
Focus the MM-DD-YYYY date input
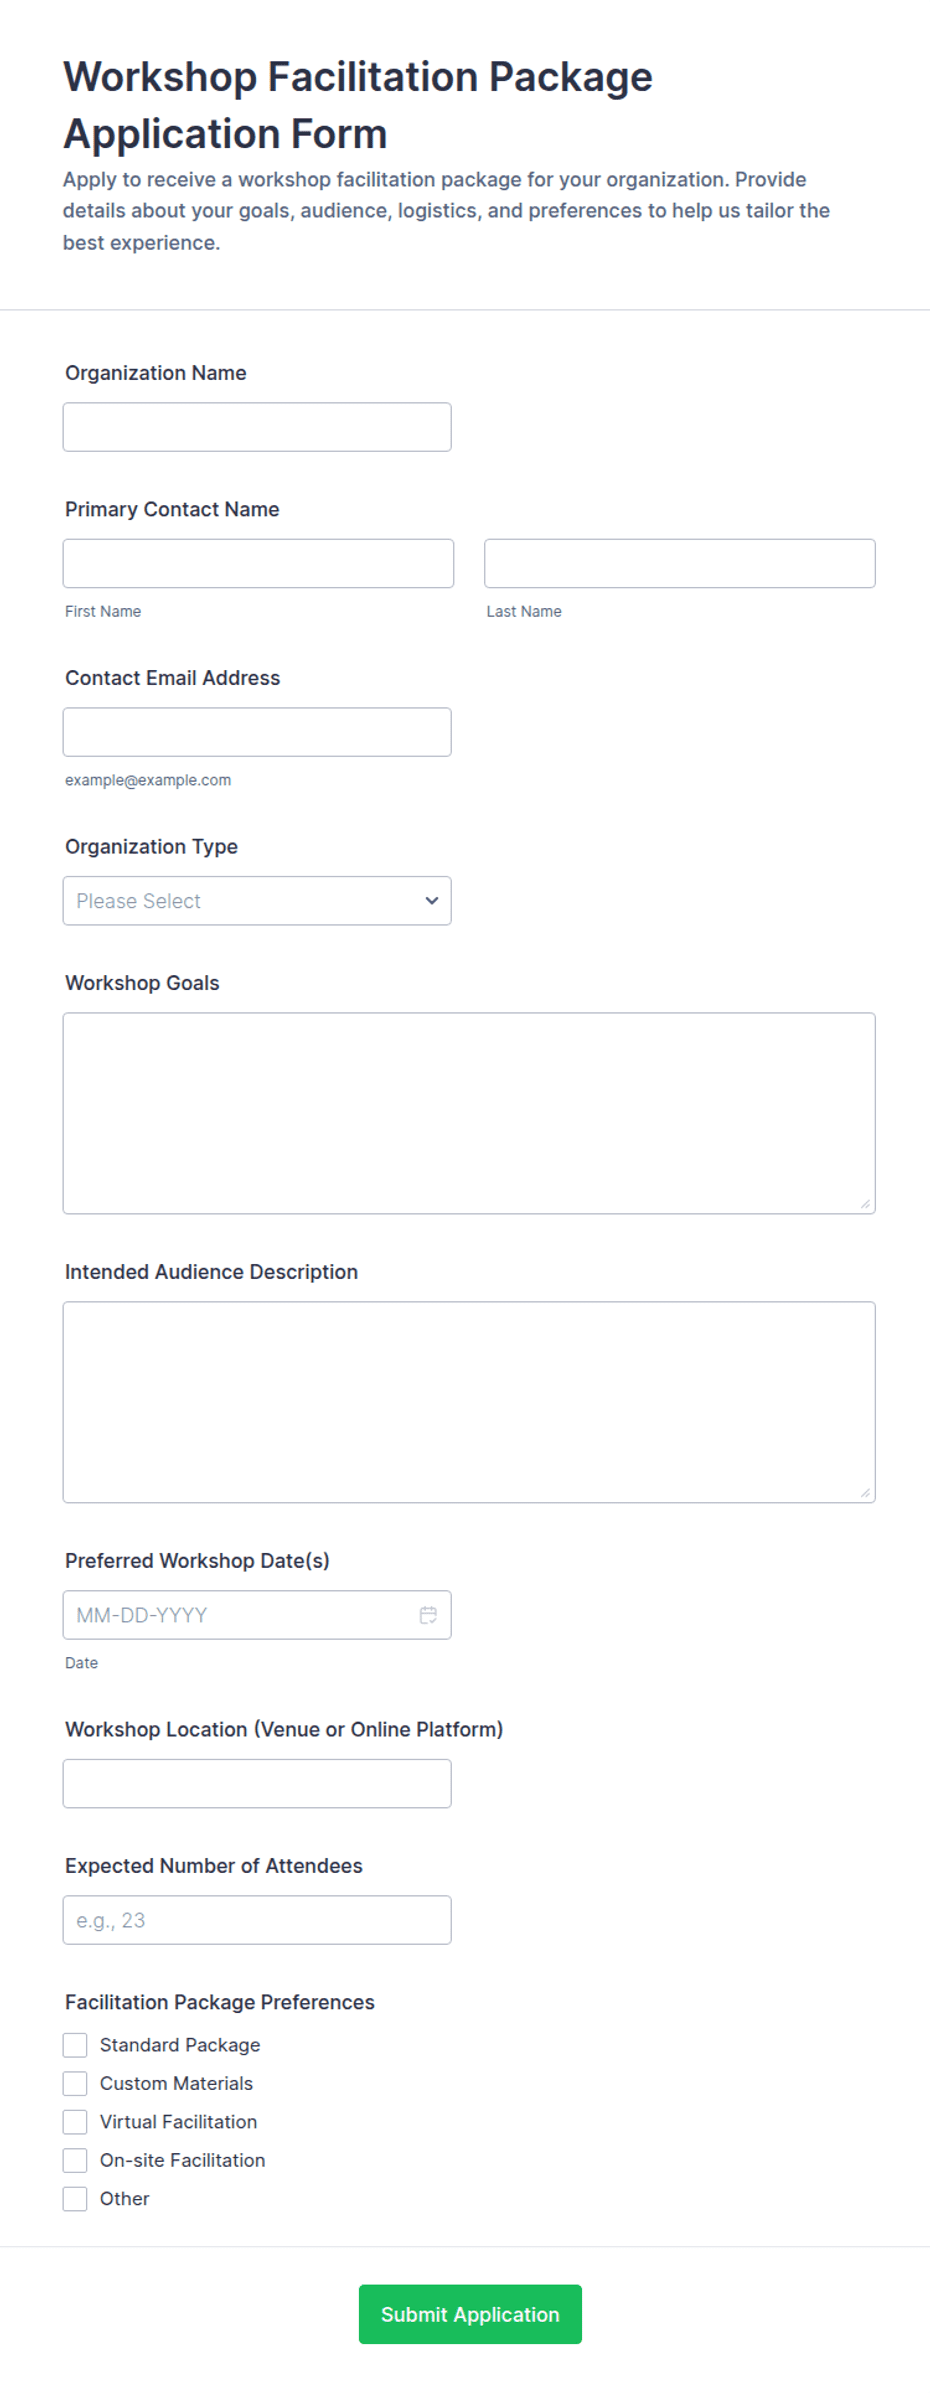point(257,1614)
